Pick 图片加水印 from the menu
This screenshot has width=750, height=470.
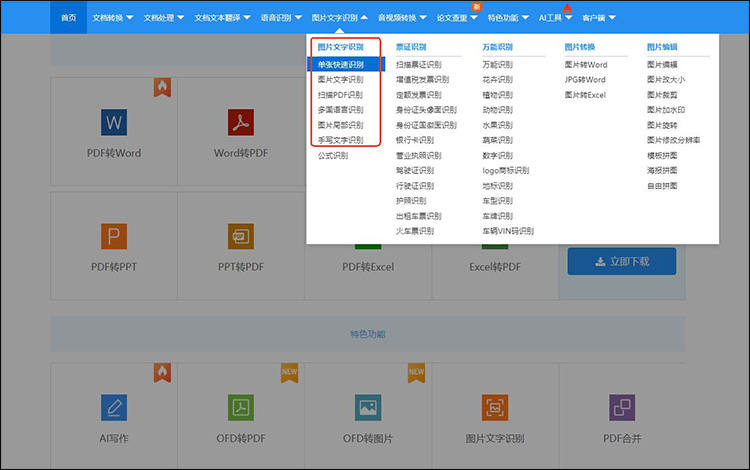(x=666, y=109)
